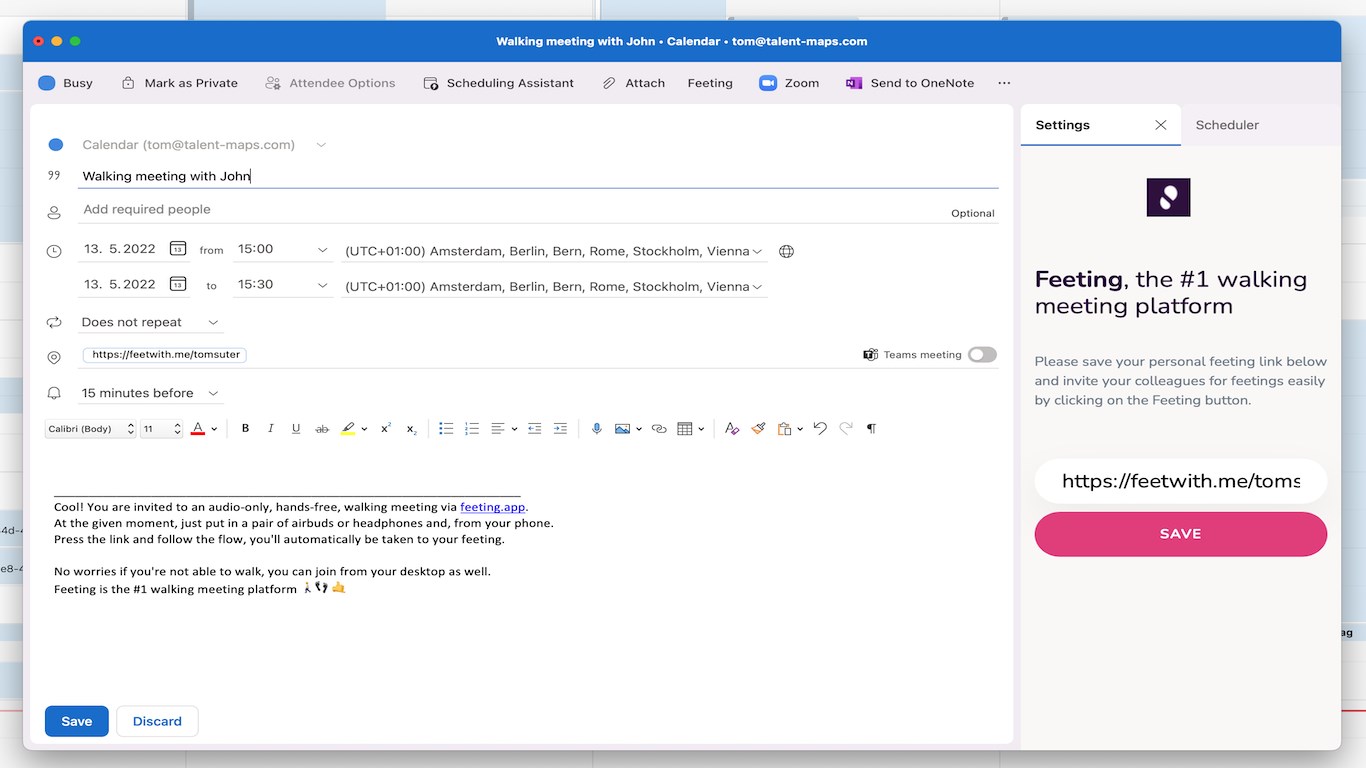Add a Zoom meeting from the toolbar
This screenshot has height=768, width=1366.
tap(789, 83)
